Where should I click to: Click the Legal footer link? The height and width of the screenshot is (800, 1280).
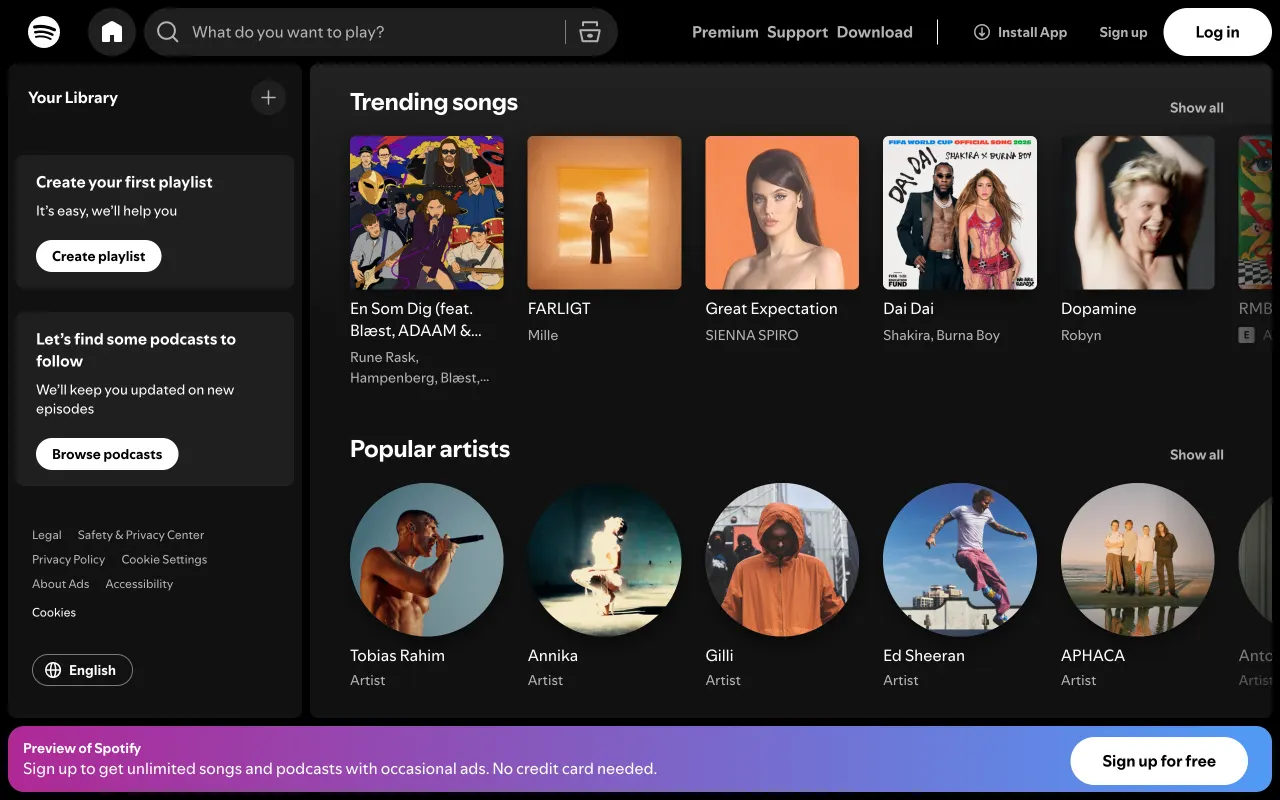[x=47, y=535]
